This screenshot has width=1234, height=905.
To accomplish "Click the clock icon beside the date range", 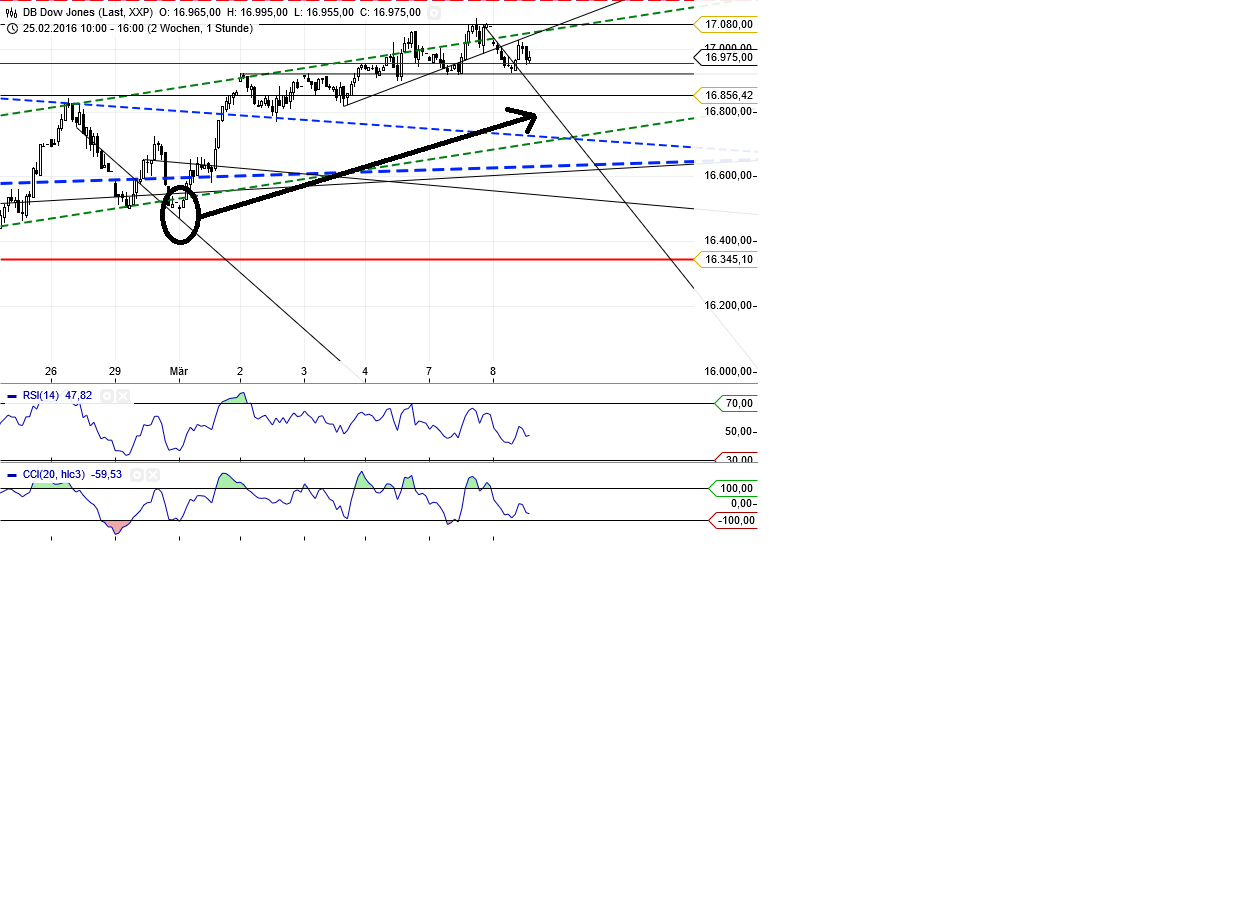I will 12,28.
